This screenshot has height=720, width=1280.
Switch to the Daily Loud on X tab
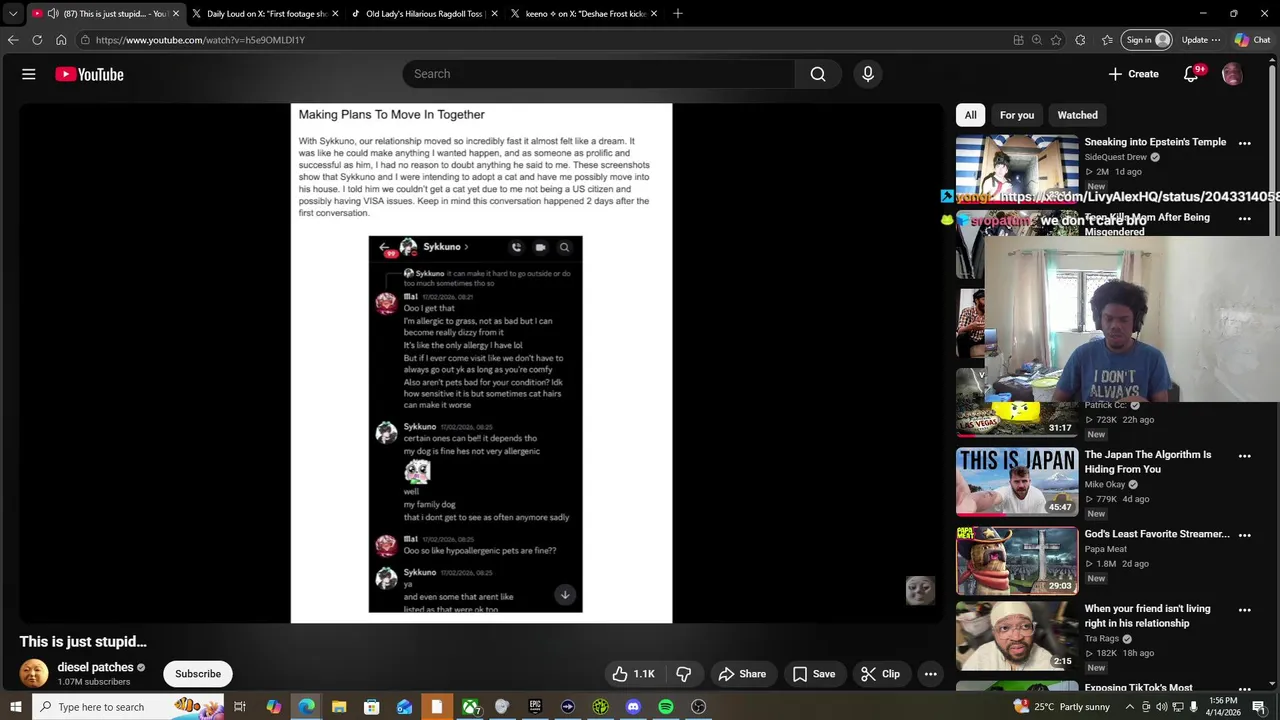[x=266, y=13]
